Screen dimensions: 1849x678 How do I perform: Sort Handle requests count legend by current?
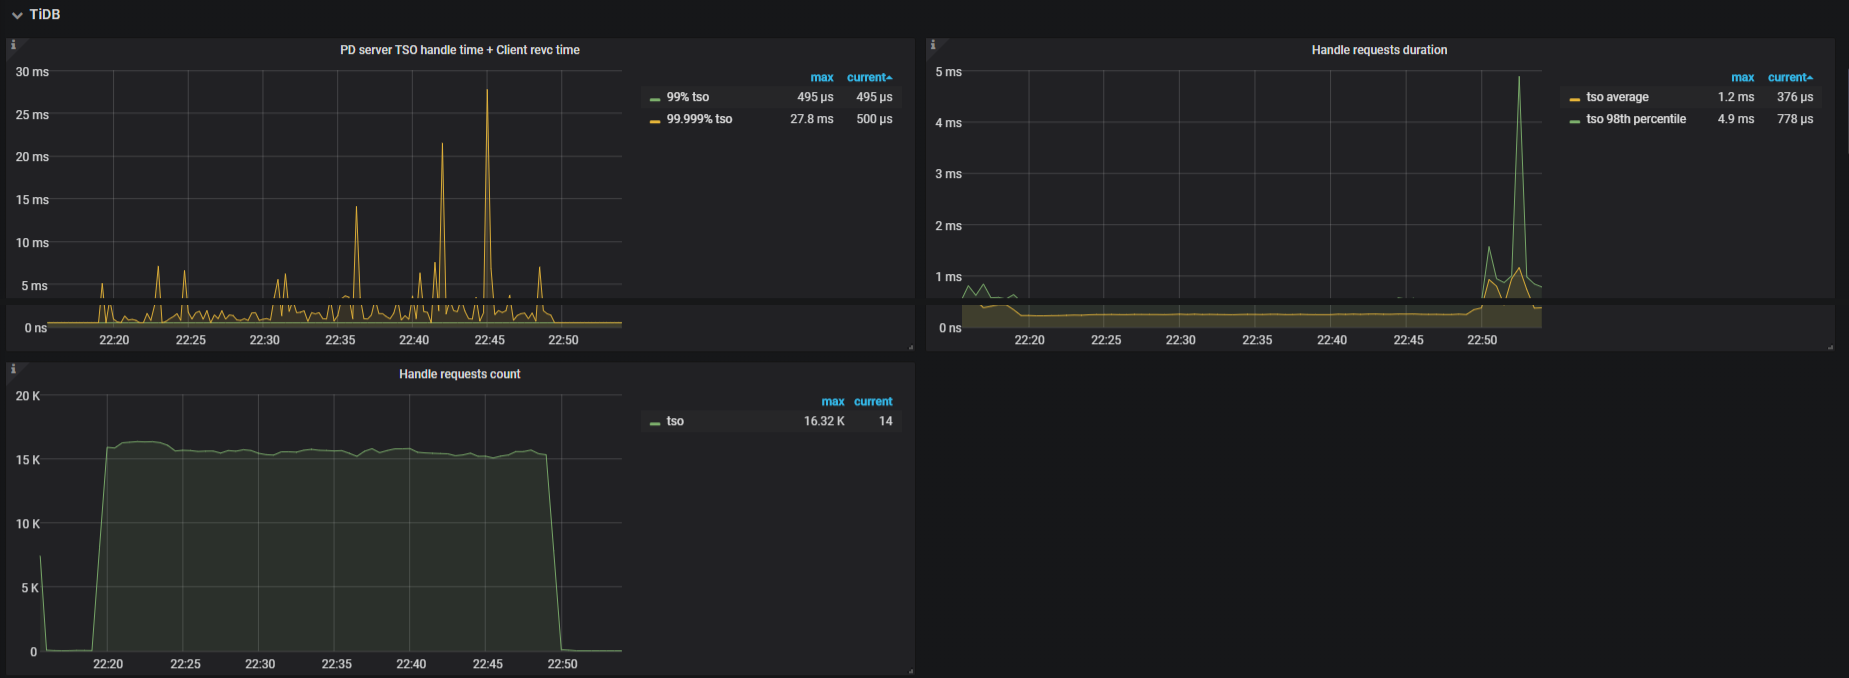(873, 401)
